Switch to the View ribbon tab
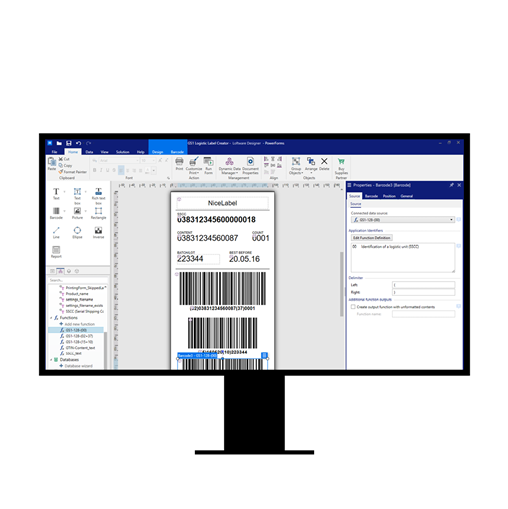The width and height of the screenshot is (508, 509). (x=105, y=152)
